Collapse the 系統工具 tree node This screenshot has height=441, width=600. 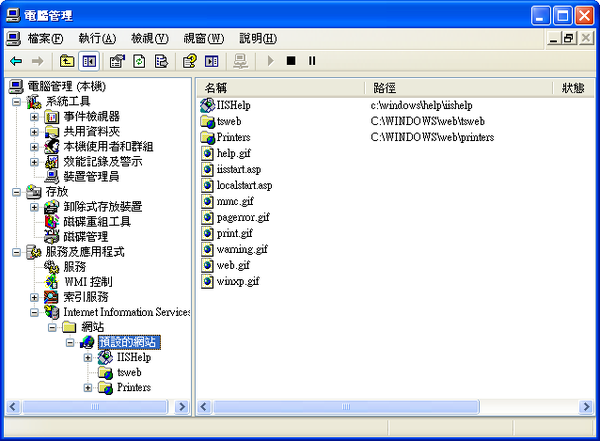pos(16,102)
